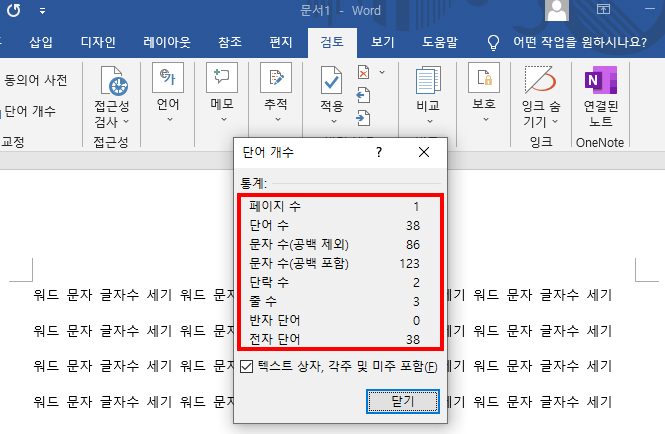Viewport: 665px width, 434px height.
Task: Click the 추적 track changes icon
Action: (276, 78)
